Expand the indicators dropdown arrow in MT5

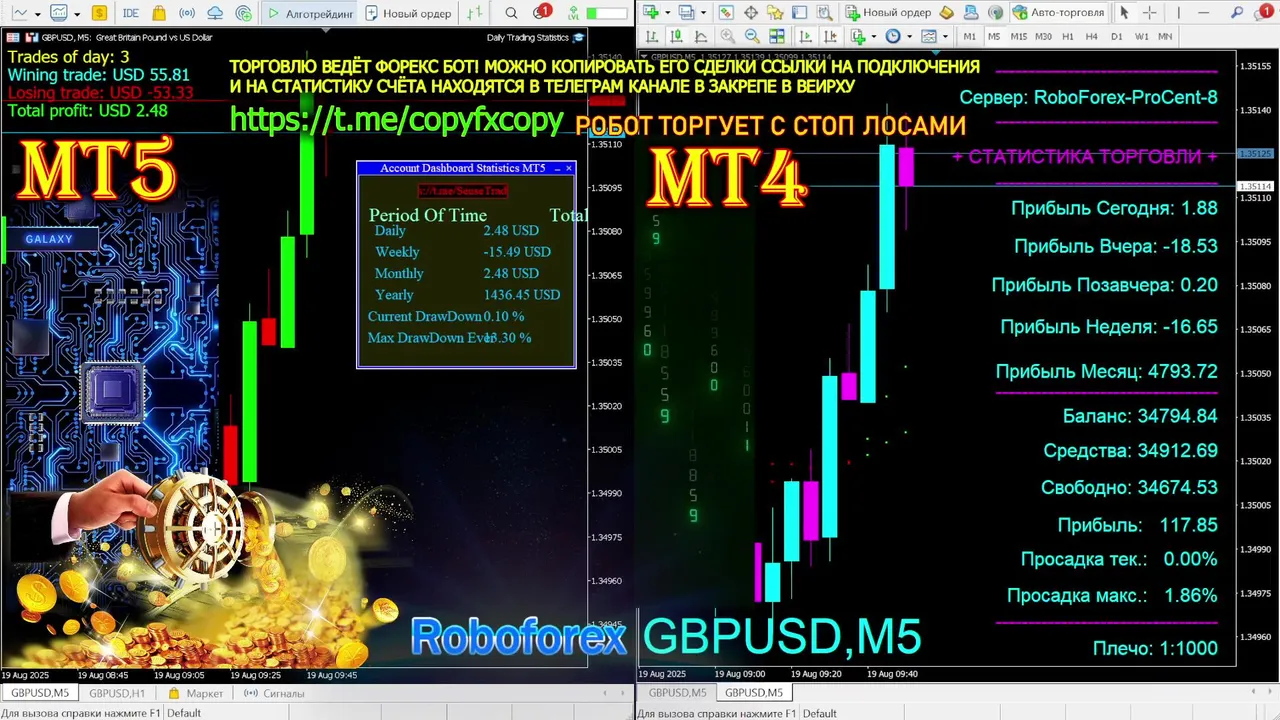(77, 14)
